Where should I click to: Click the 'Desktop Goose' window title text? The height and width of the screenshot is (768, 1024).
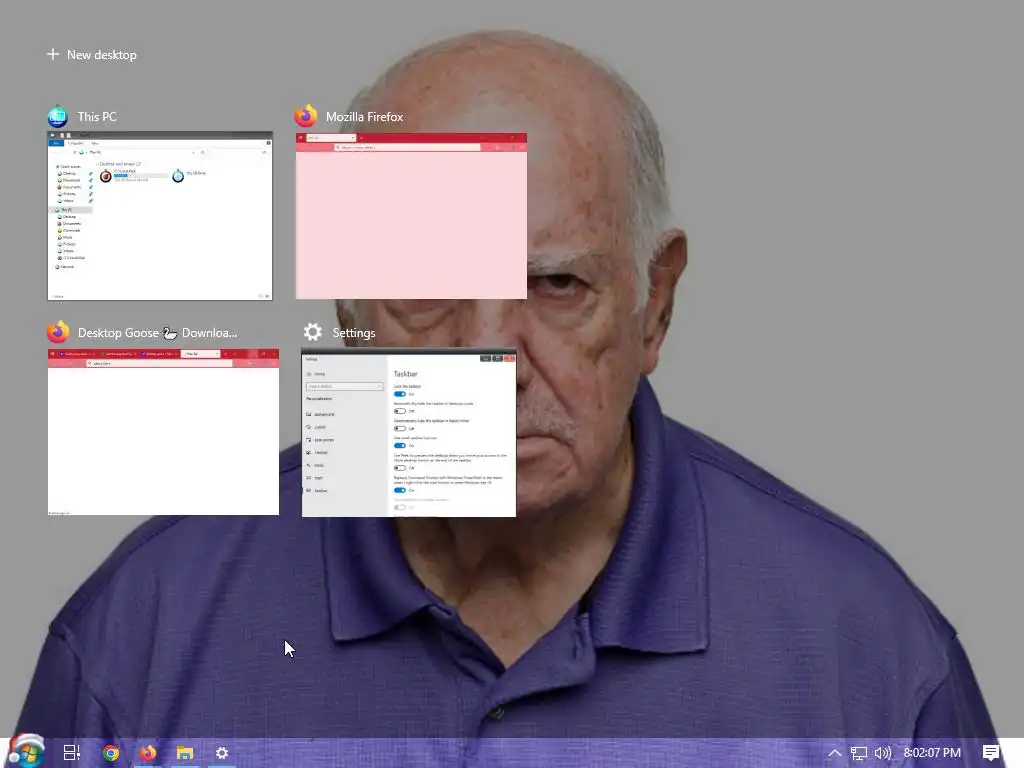[157, 333]
